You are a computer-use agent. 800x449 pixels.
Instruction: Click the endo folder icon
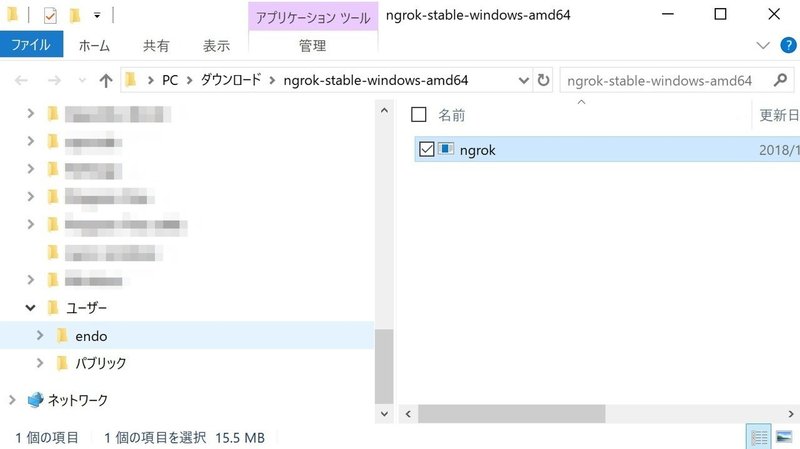click(62, 335)
